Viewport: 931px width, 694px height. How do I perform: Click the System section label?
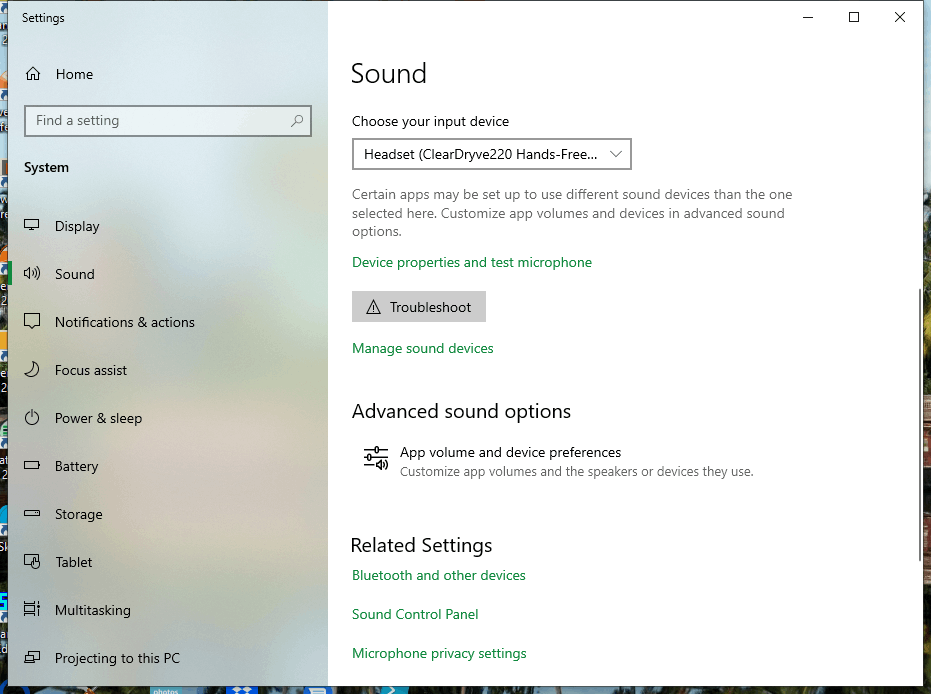point(46,167)
